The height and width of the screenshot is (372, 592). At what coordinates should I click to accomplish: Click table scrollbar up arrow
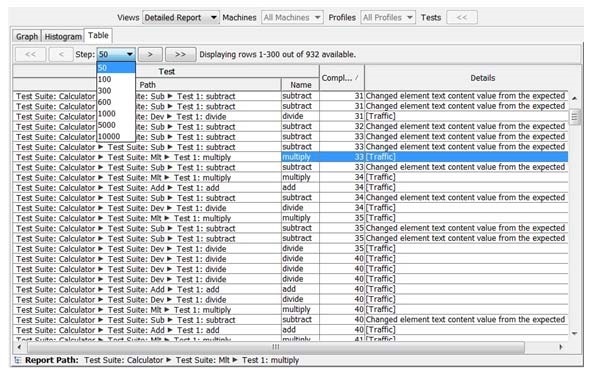coord(574,98)
